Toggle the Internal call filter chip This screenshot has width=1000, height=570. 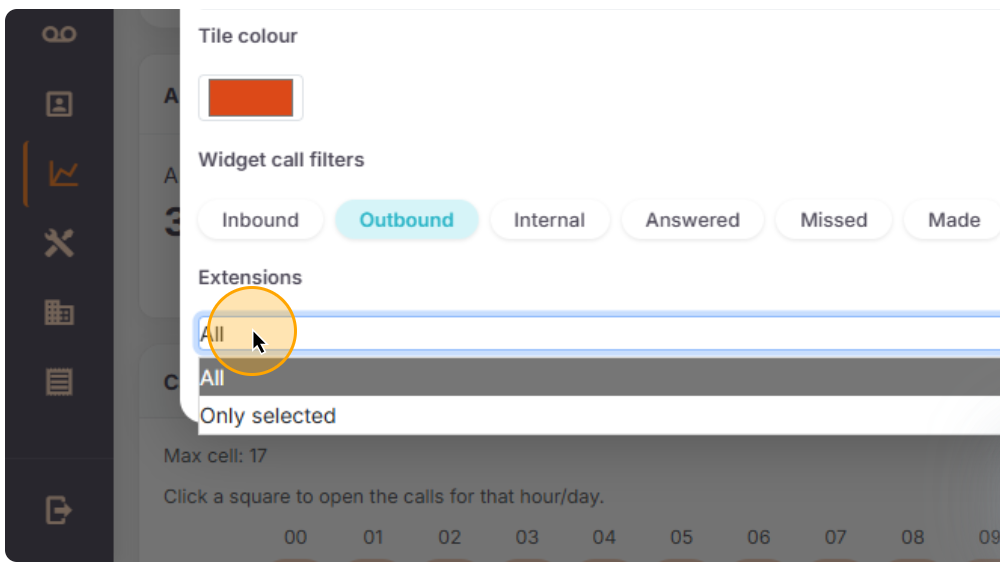click(549, 220)
